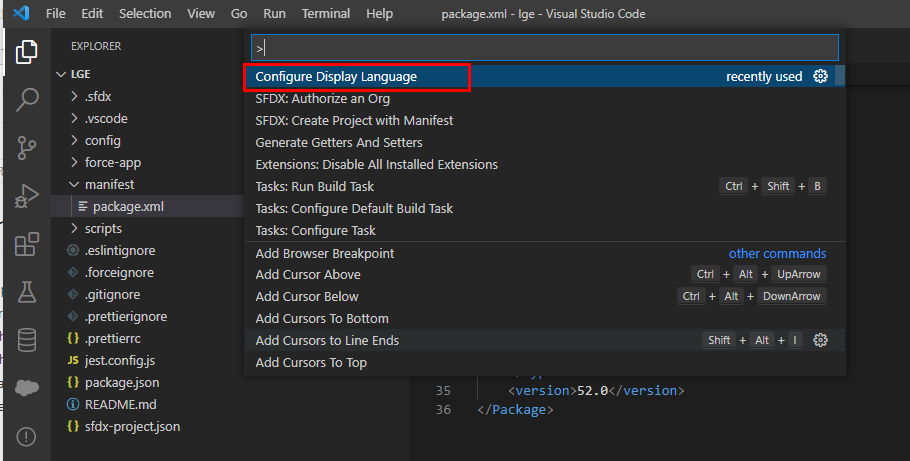Open the Source Control view
Screen dimensions: 910x461
(x=27, y=148)
